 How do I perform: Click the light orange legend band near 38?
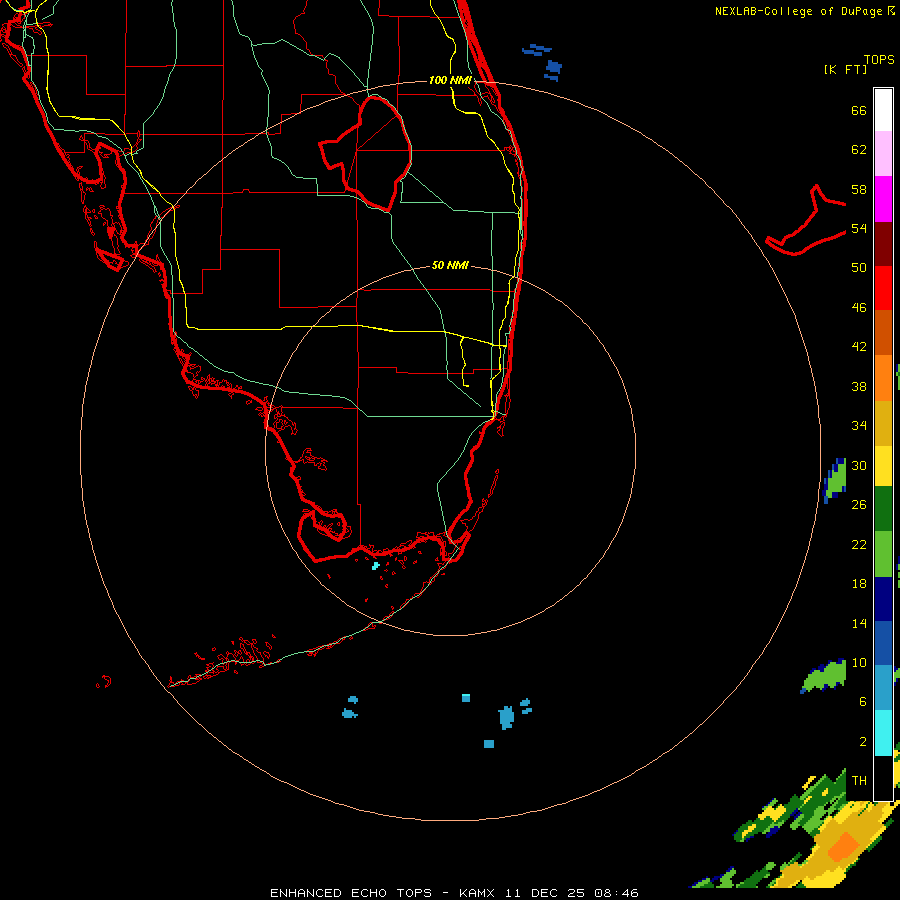click(883, 378)
